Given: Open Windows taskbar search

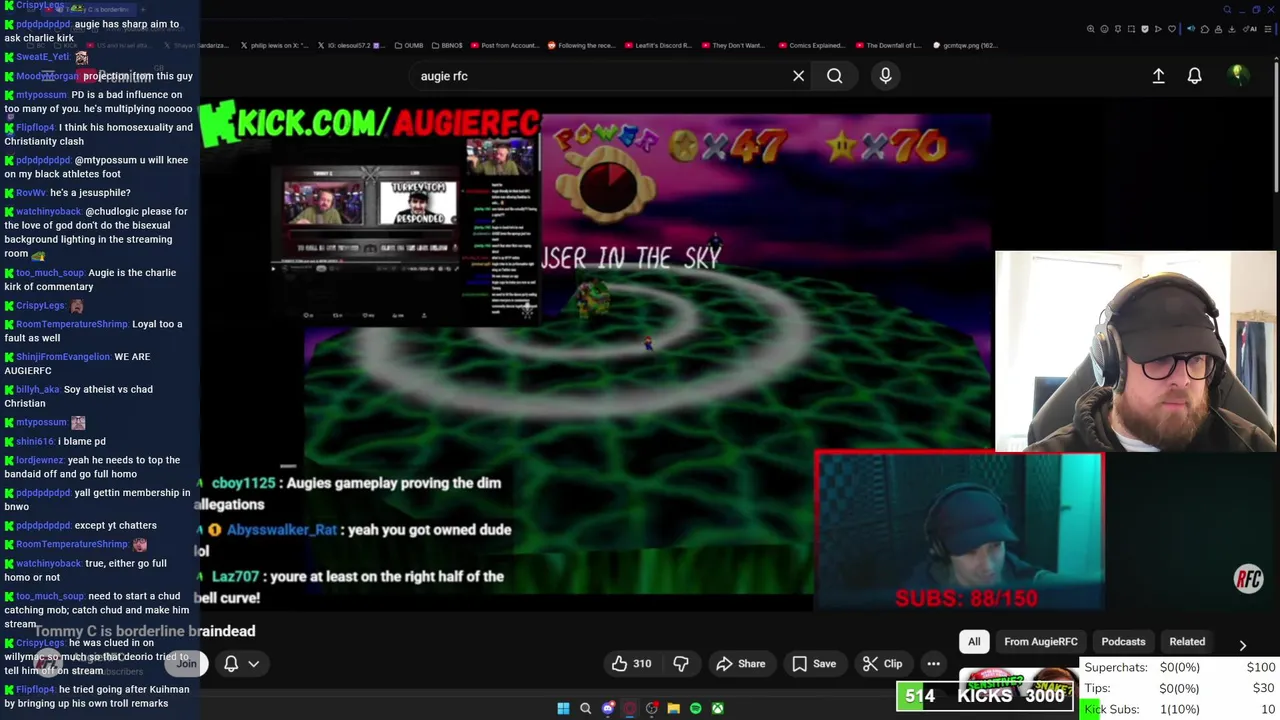Looking at the screenshot, I should [x=585, y=708].
